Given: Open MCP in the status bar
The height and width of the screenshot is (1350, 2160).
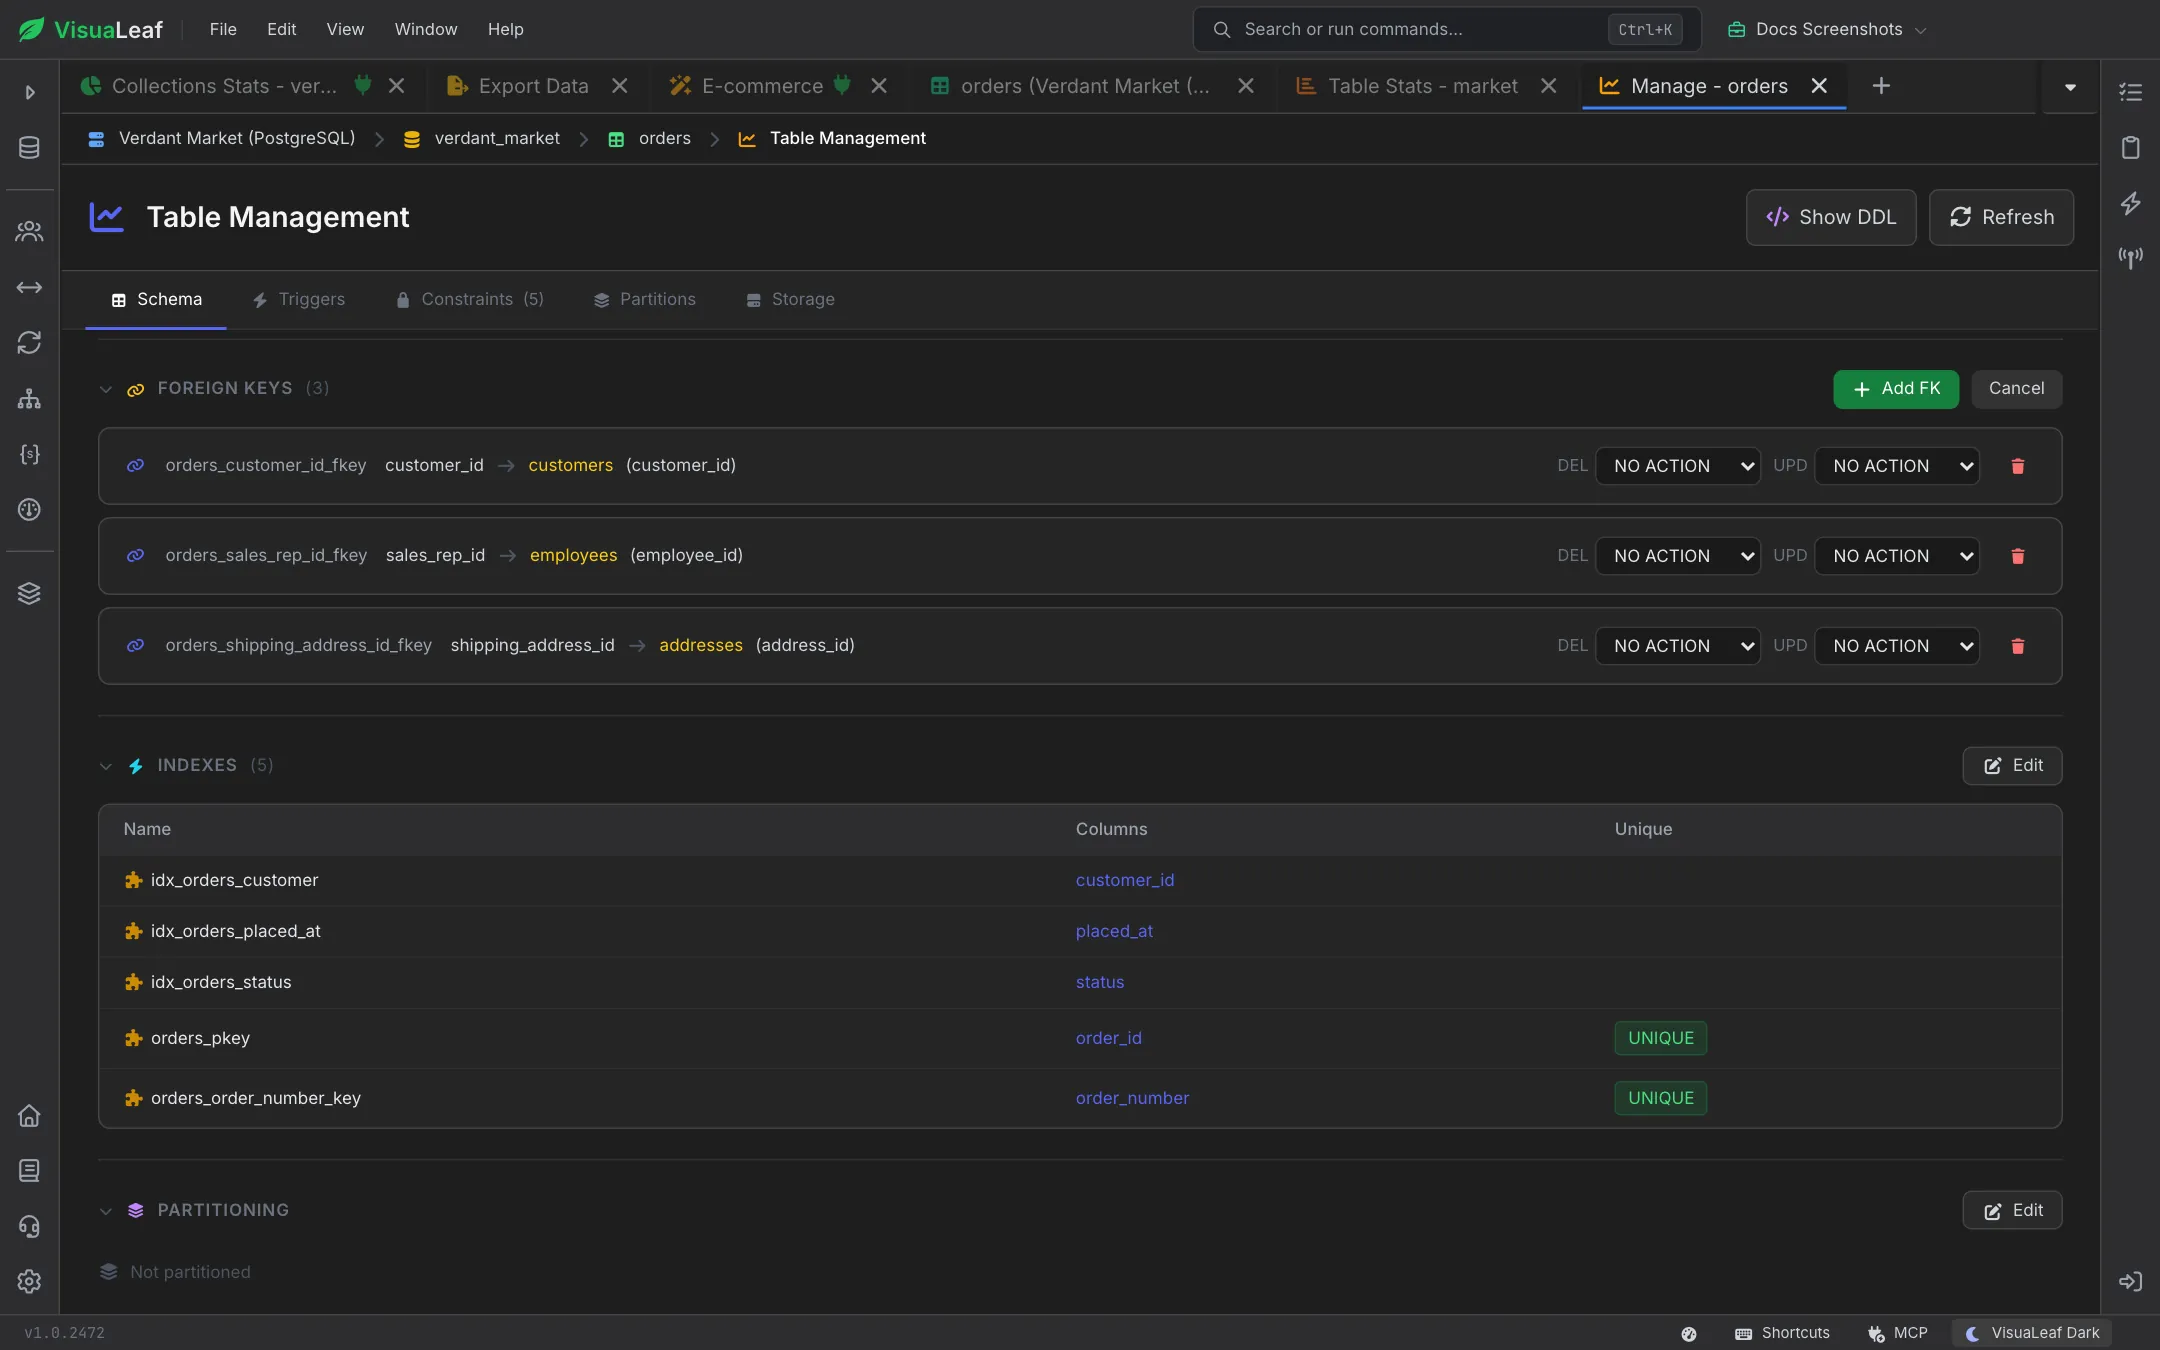Looking at the screenshot, I should pyautogui.click(x=1897, y=1334).
